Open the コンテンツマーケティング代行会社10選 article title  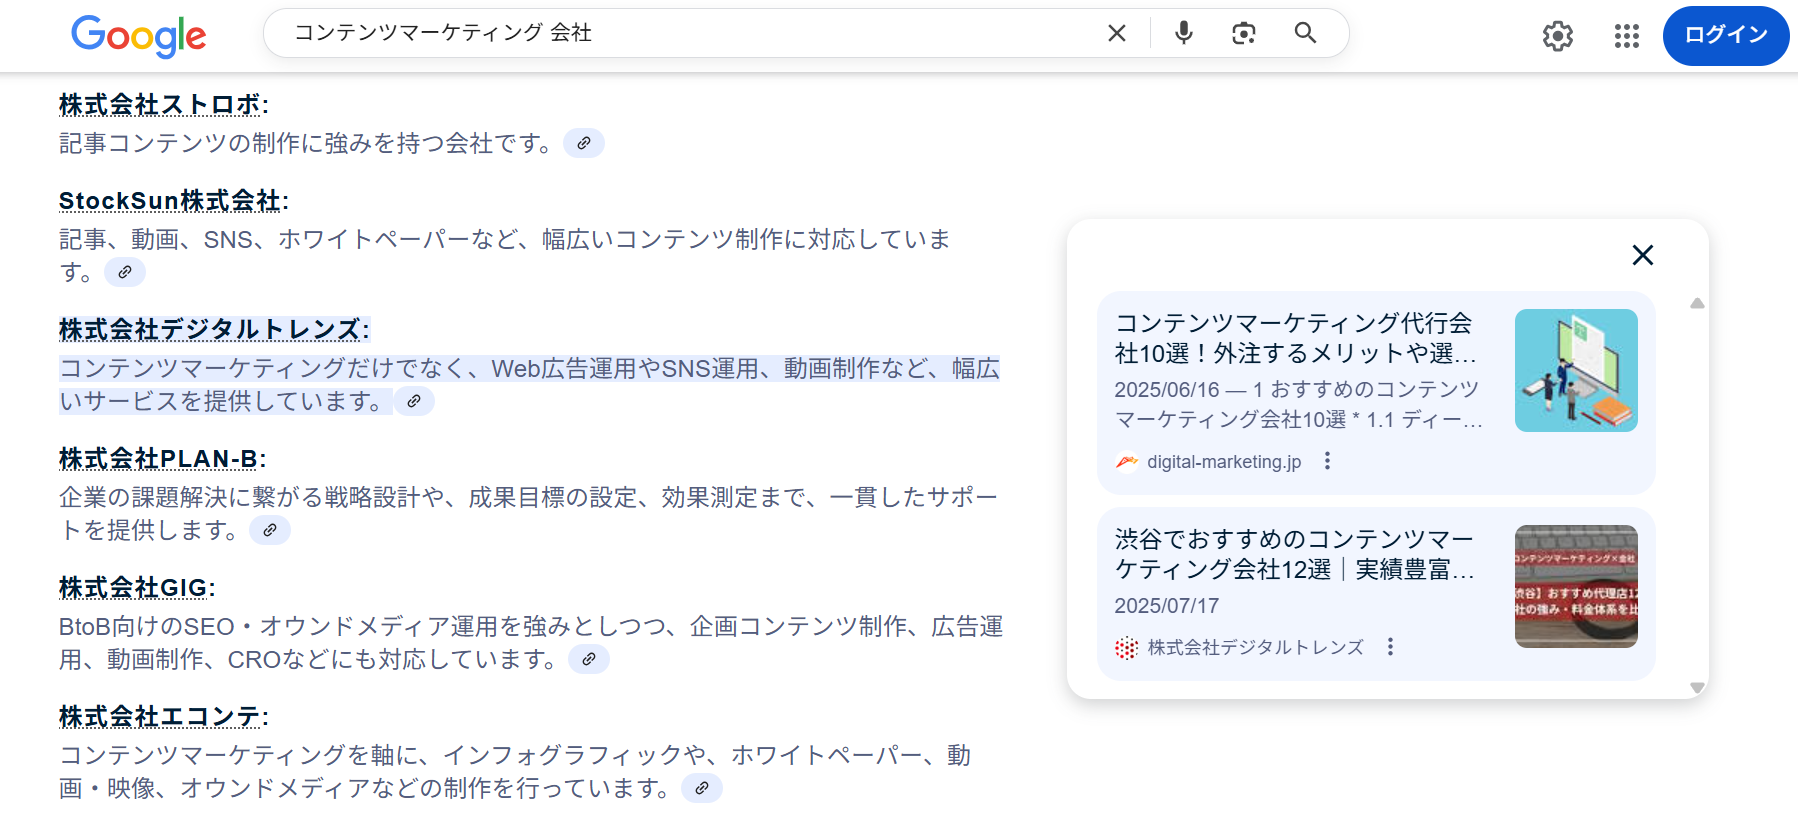[1296, 338]
